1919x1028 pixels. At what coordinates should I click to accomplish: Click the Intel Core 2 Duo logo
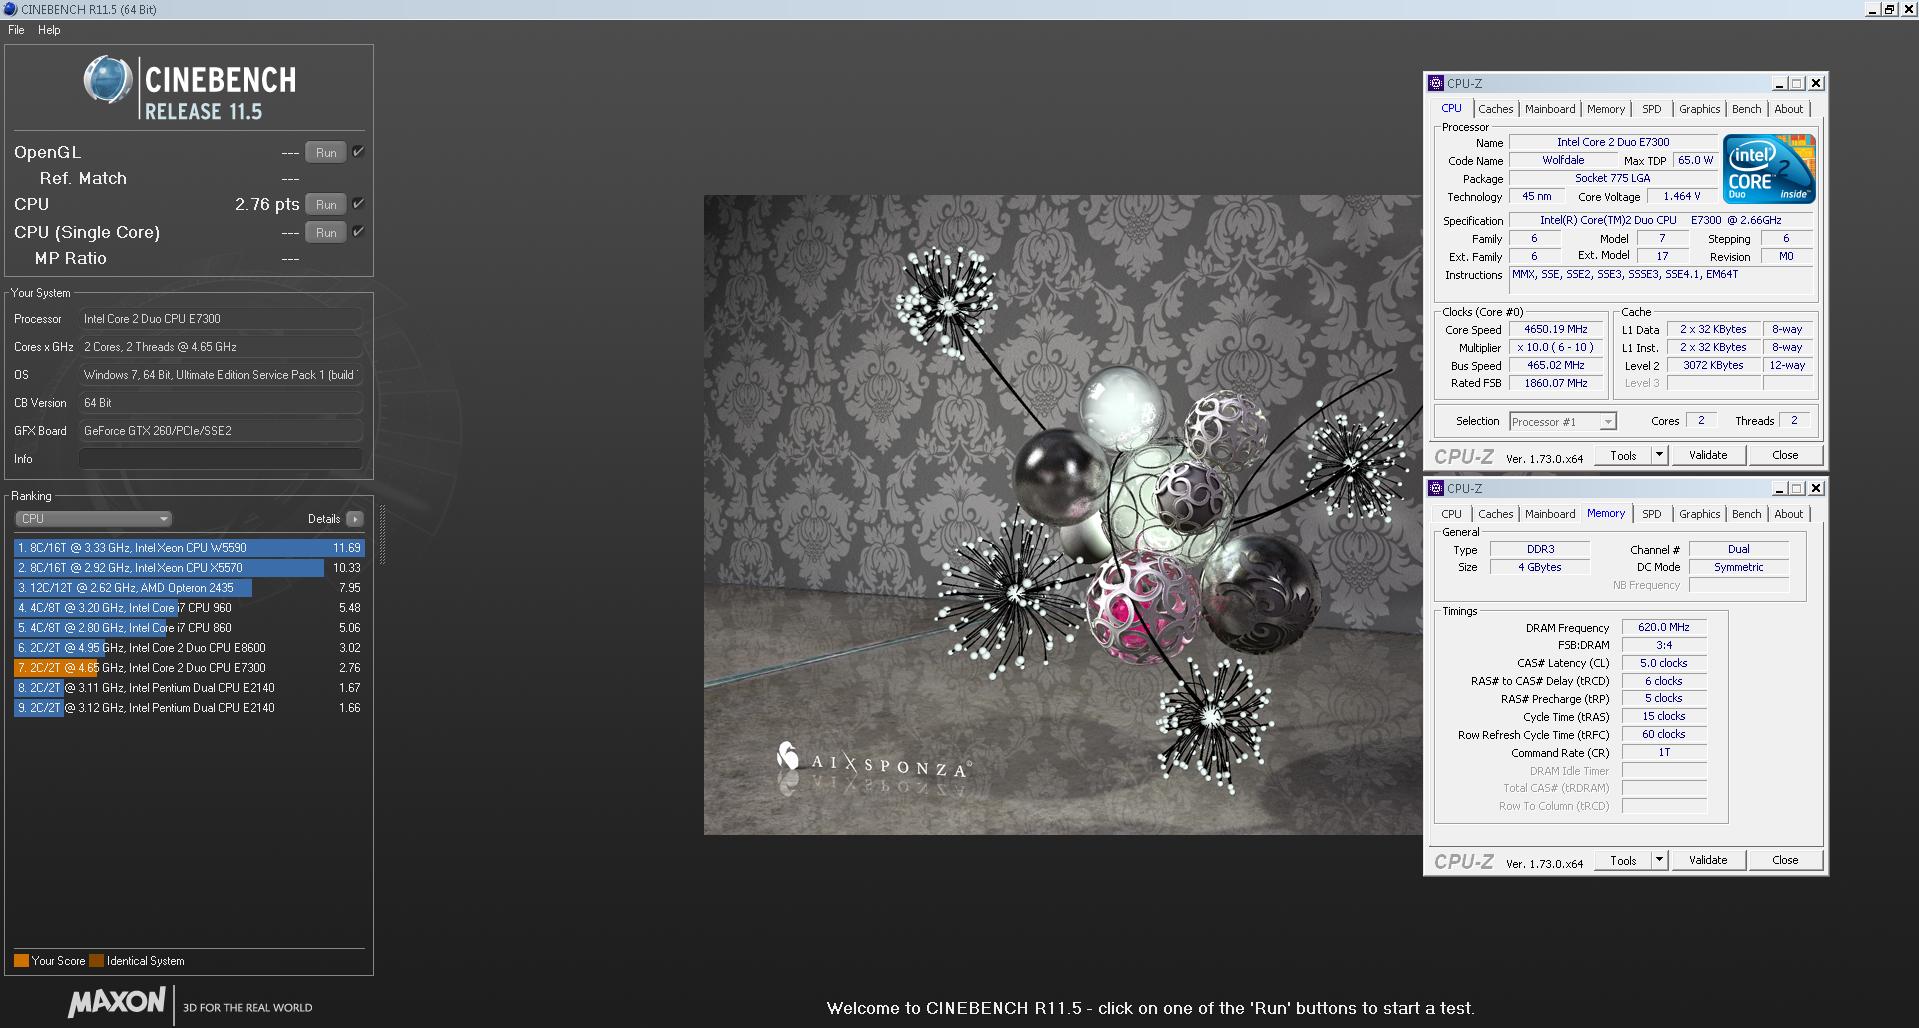point(1770,170)
